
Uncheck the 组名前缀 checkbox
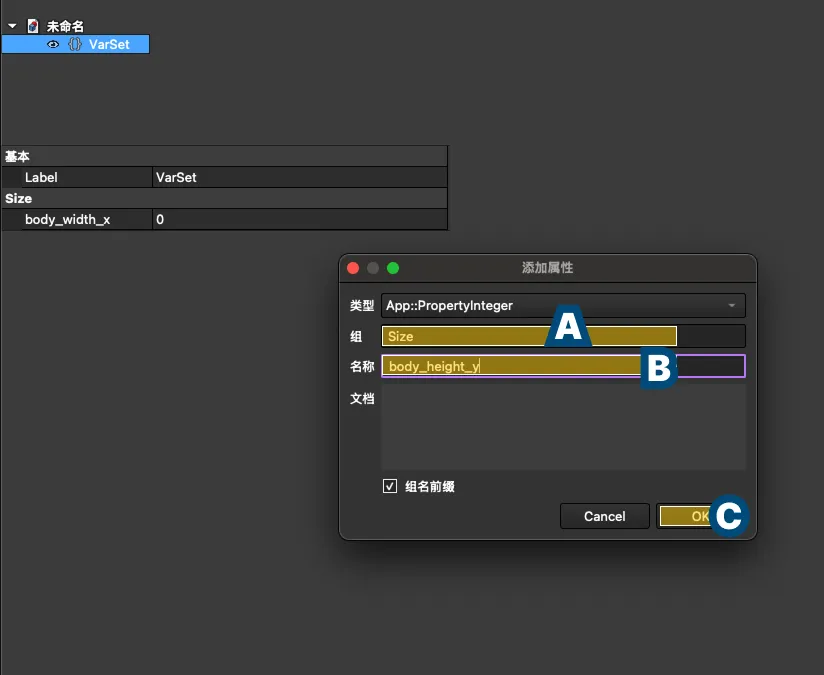tap(390, 487)
